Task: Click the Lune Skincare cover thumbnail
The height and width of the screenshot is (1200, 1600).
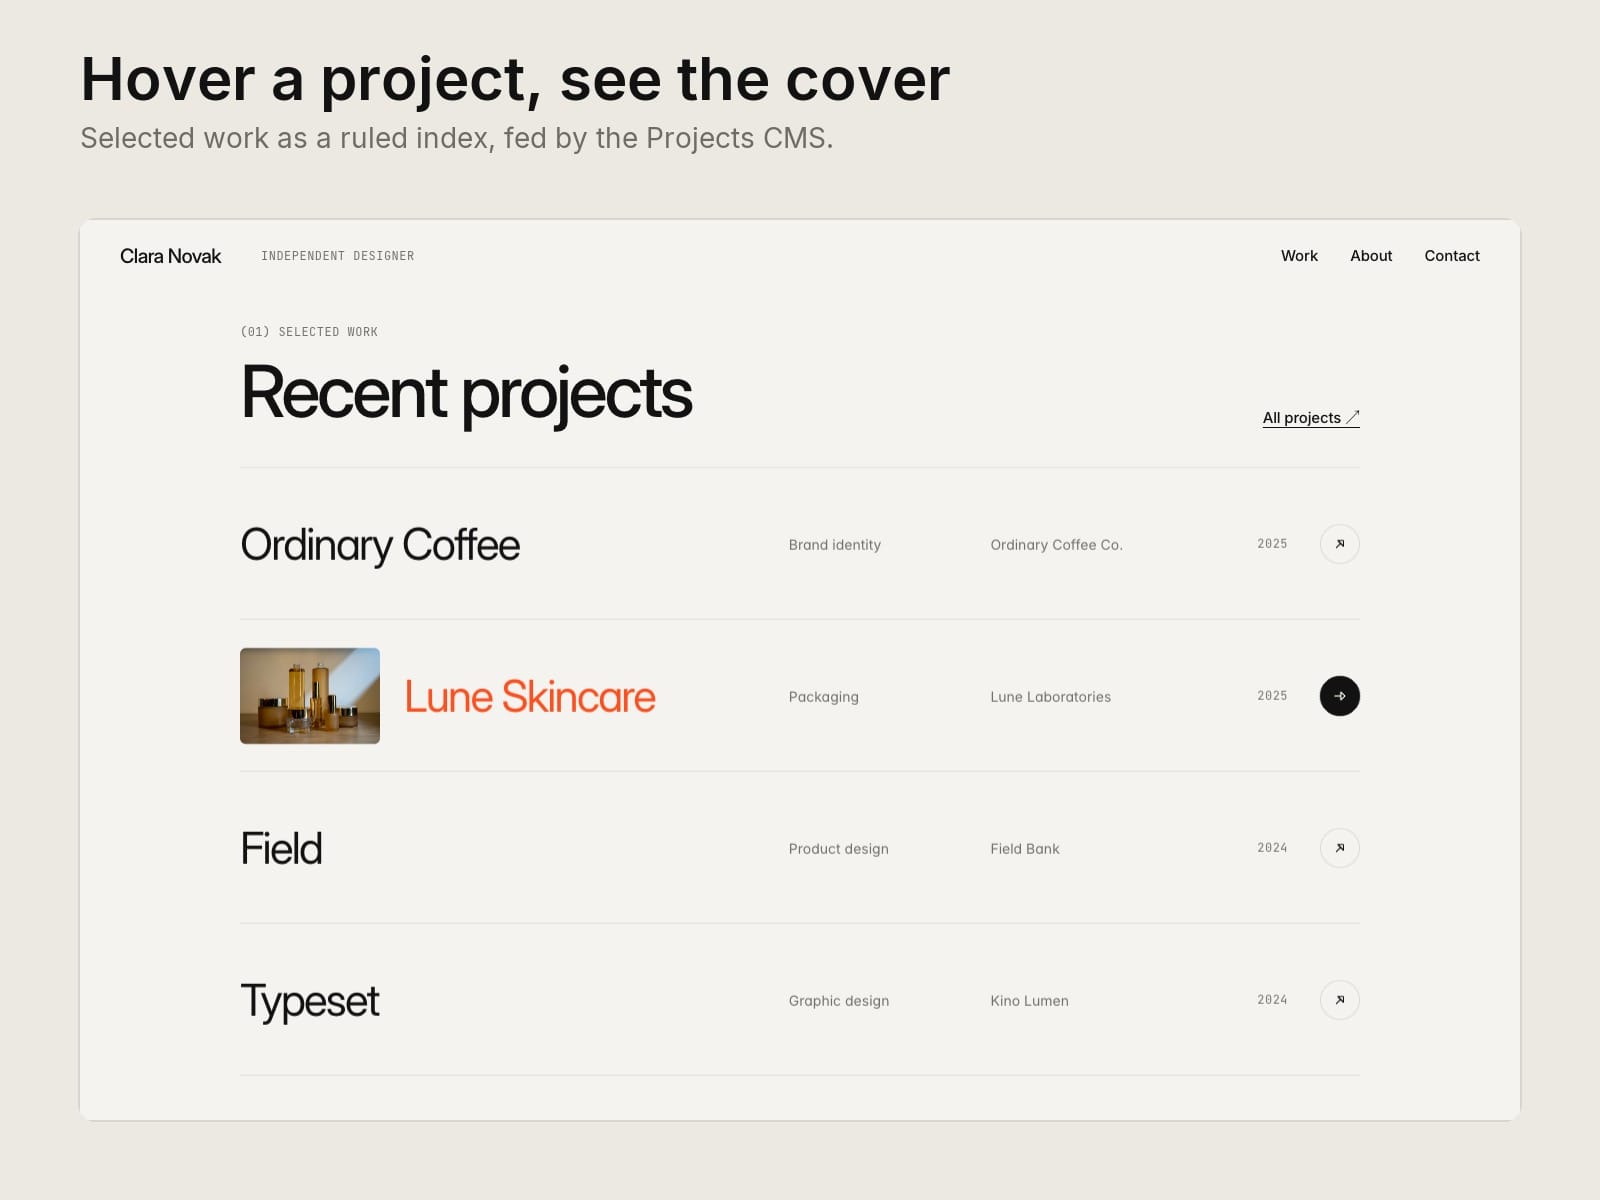Action: 310,696
